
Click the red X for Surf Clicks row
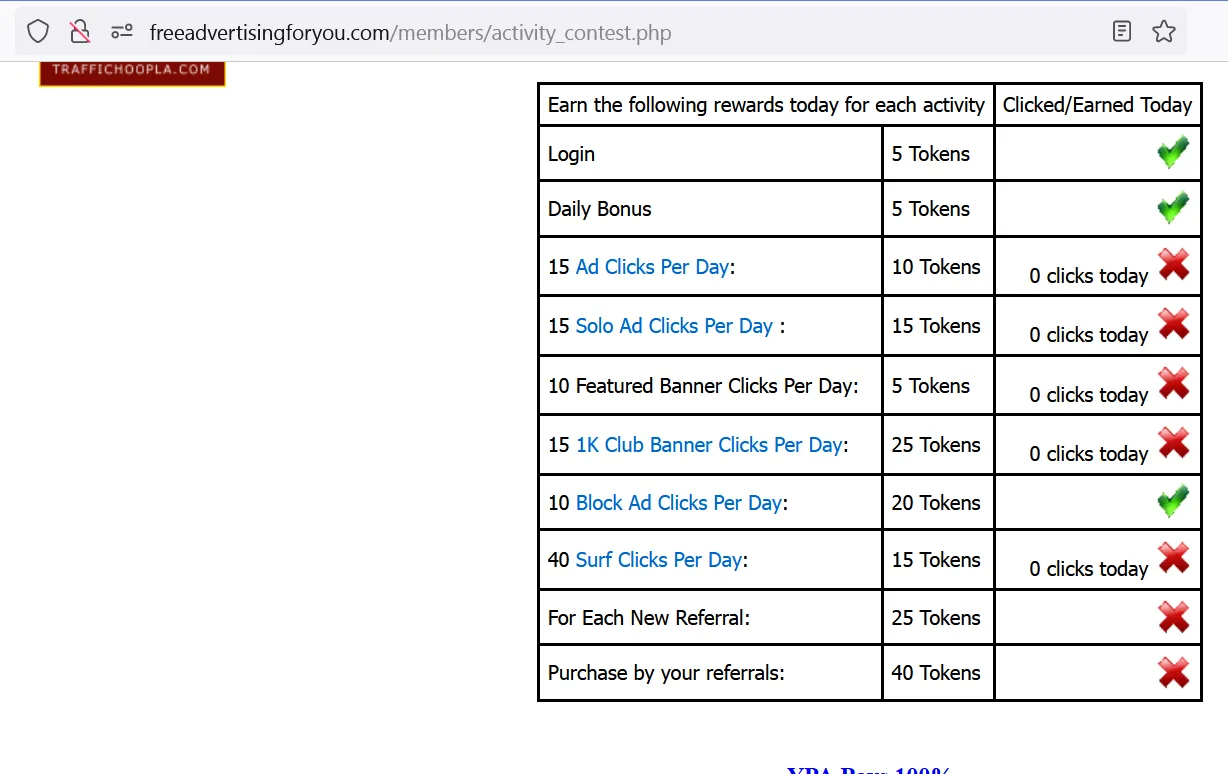point(1174,558)
